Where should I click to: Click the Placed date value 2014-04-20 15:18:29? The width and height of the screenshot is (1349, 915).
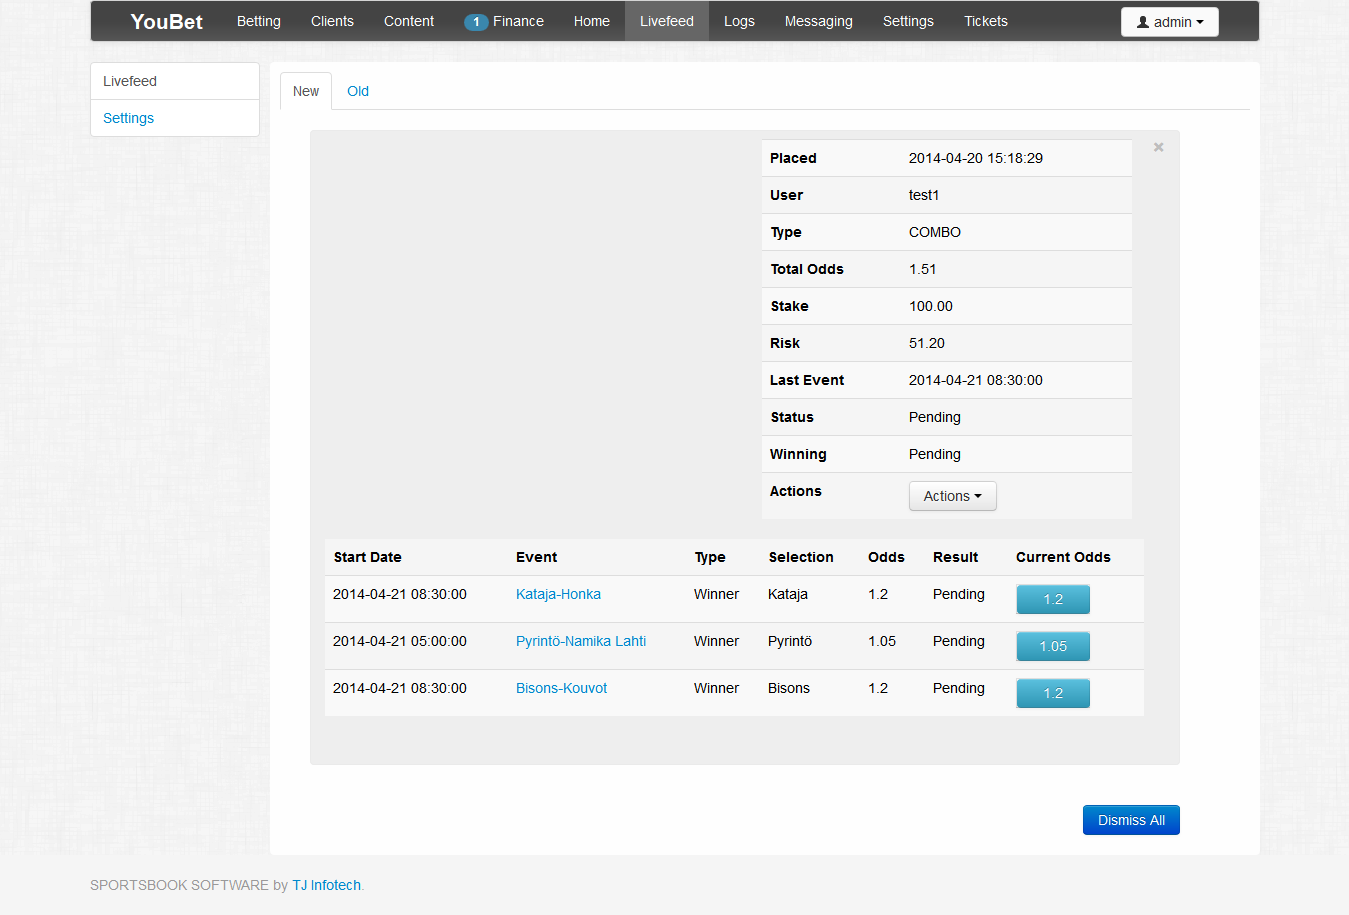(x=976, y=158)
